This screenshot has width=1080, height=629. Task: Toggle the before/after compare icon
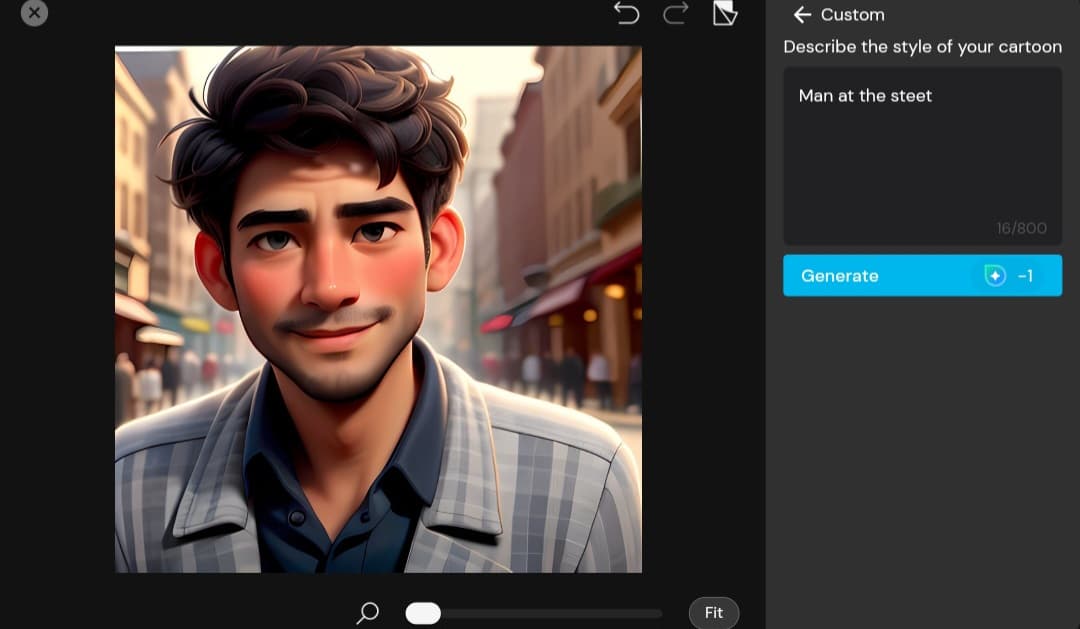click(725, 13)
